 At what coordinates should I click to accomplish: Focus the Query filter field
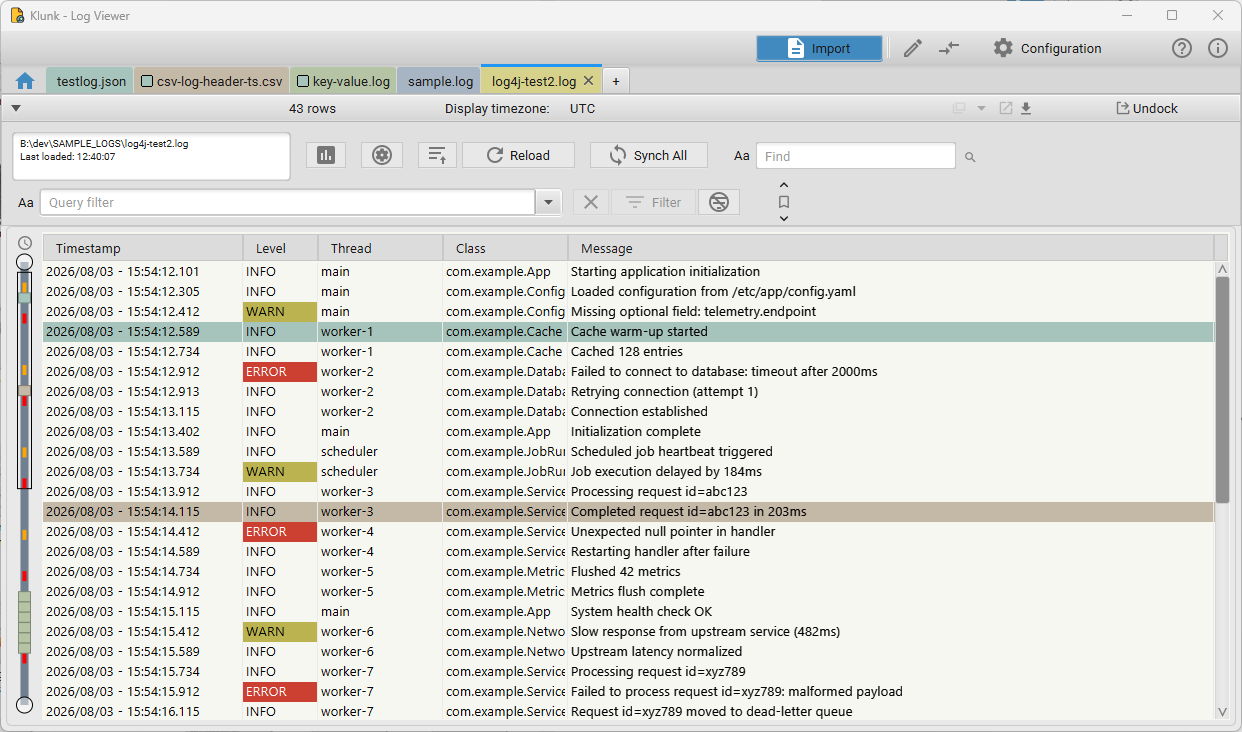[x=288, y=202]
